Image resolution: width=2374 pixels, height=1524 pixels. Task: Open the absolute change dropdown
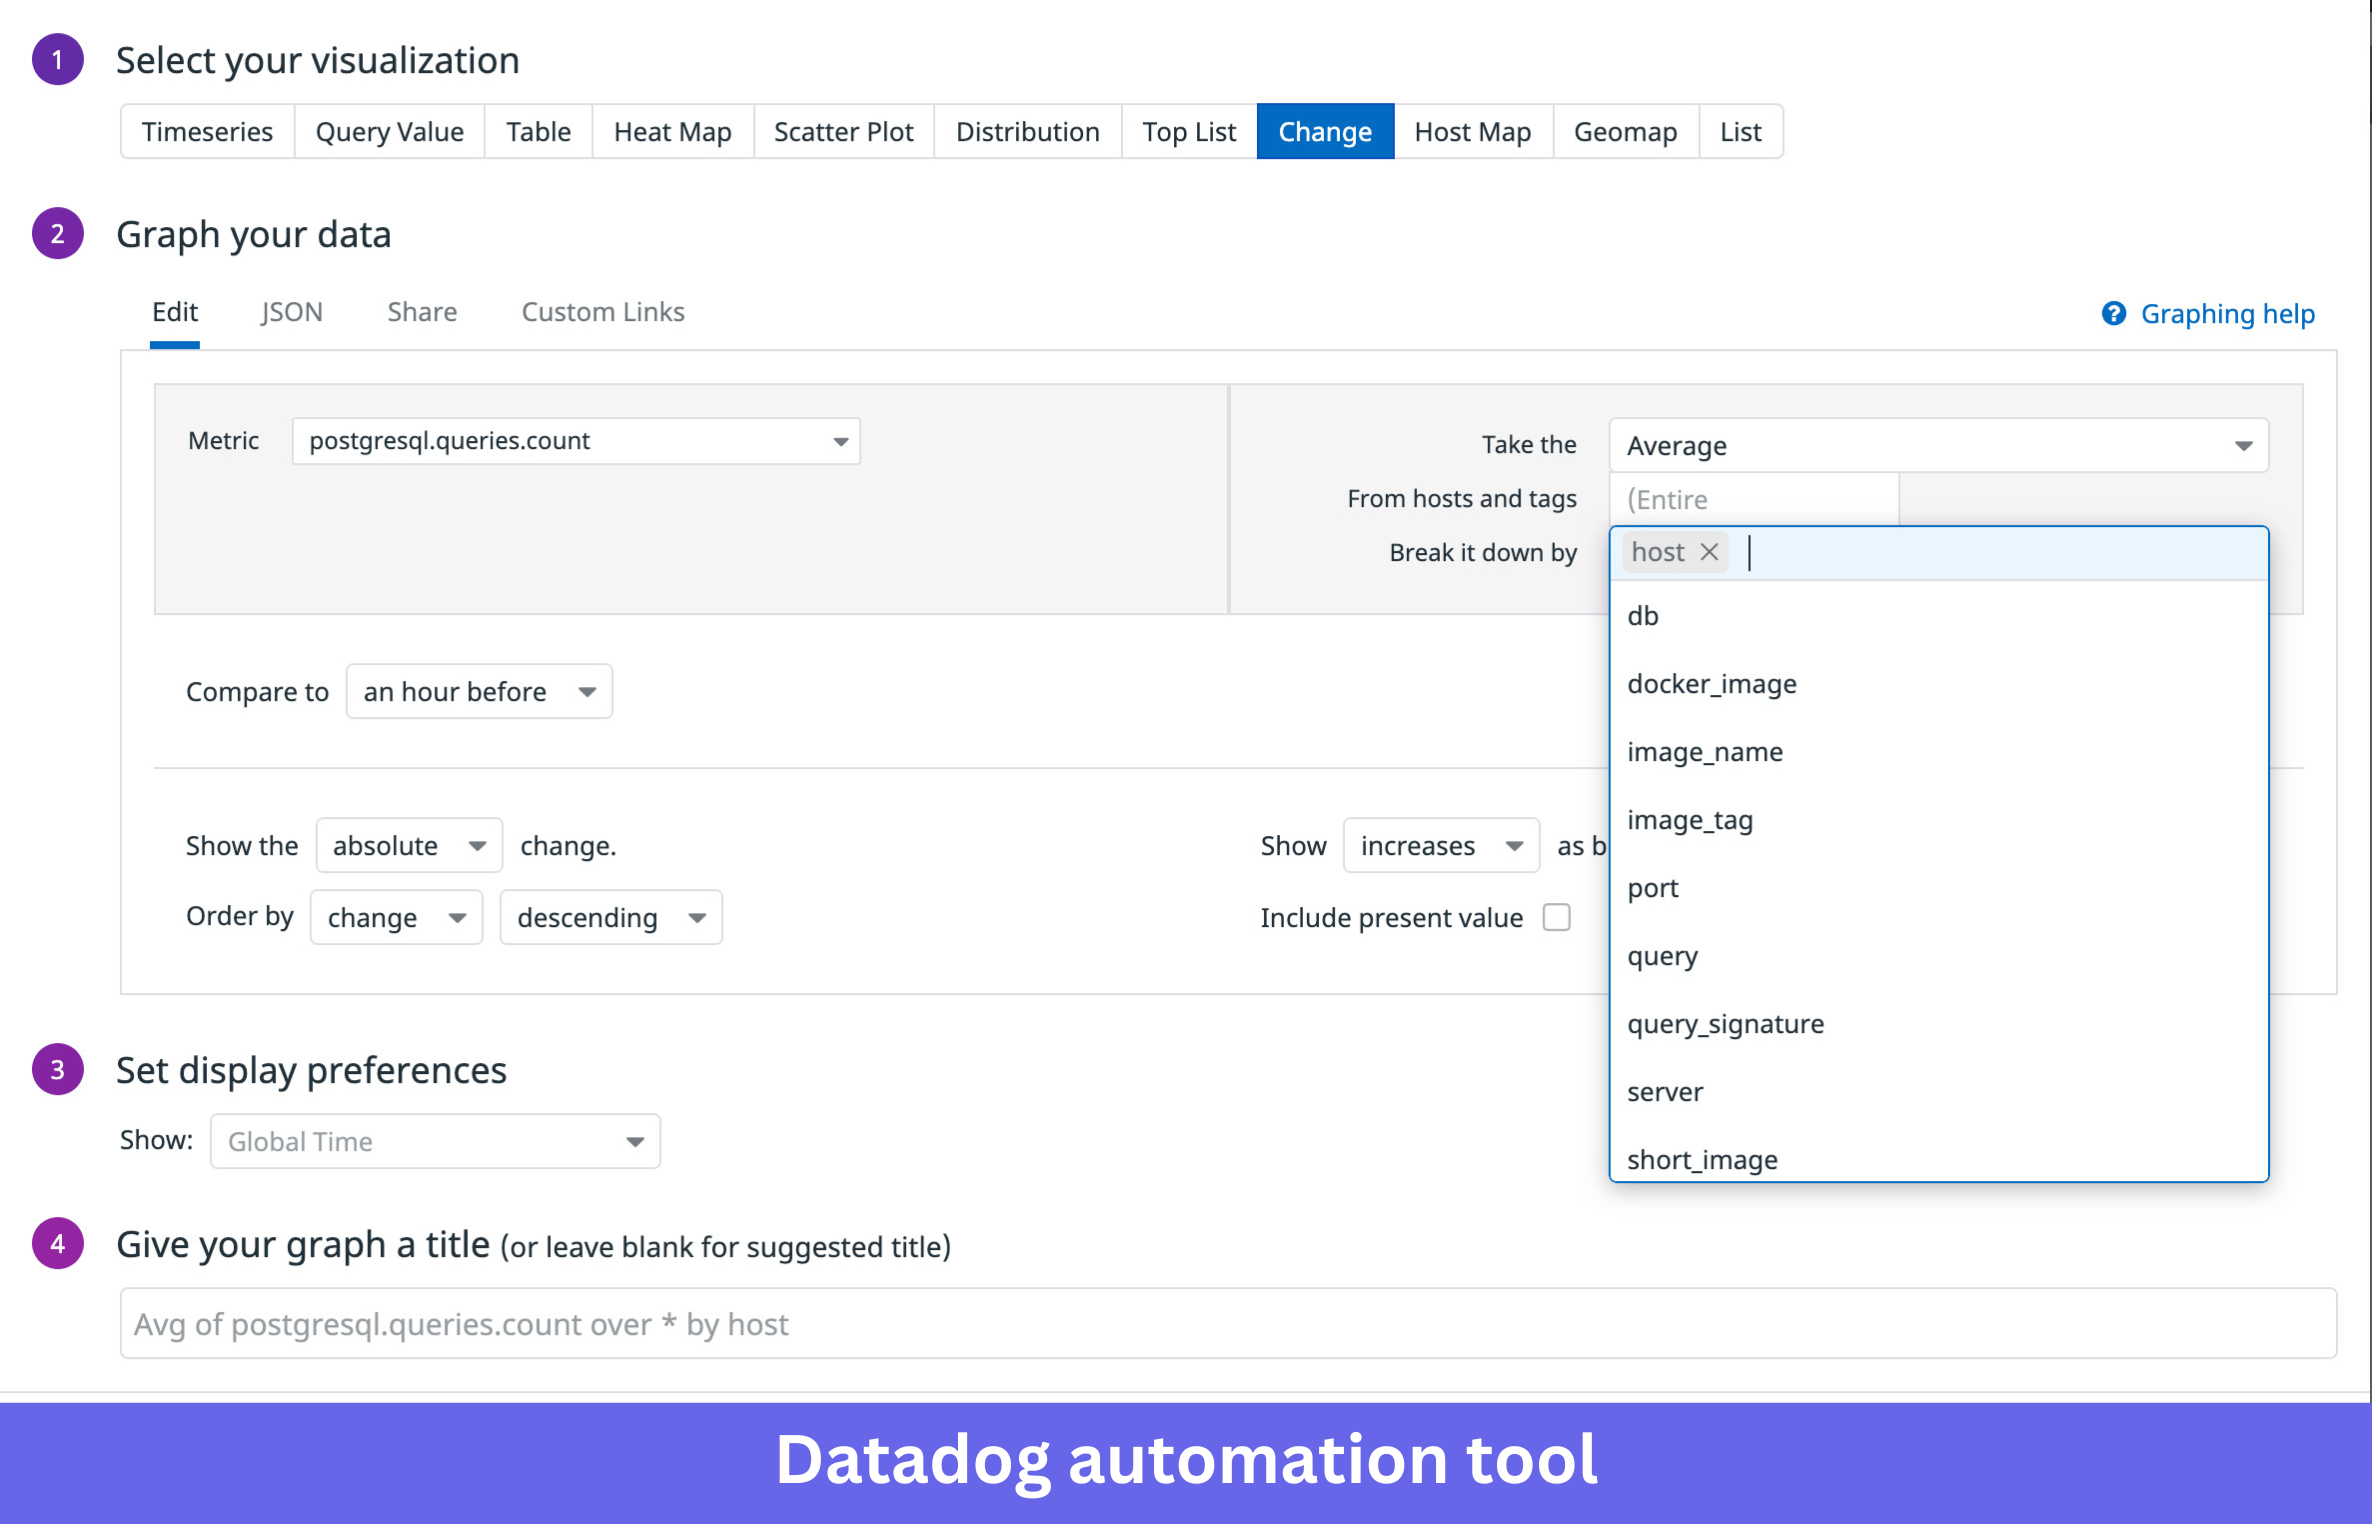pos(409,845)
